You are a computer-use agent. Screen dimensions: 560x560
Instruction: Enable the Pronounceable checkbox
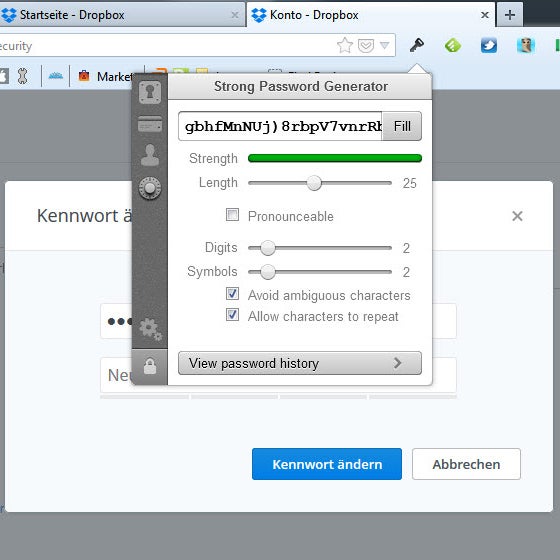[232, 215]
